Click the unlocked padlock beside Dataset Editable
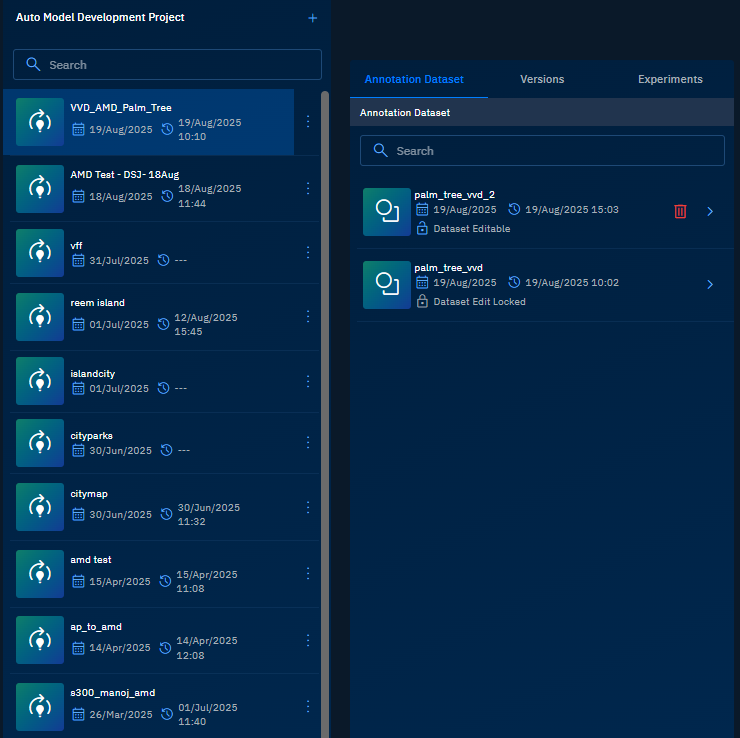This screenshot has width=740, height=738. (422, 229)
